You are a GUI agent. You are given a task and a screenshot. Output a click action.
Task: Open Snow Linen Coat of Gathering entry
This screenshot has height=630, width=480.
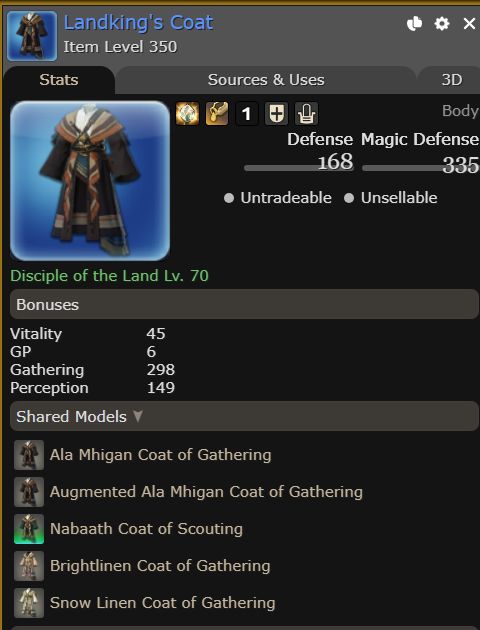coord(162,603)
